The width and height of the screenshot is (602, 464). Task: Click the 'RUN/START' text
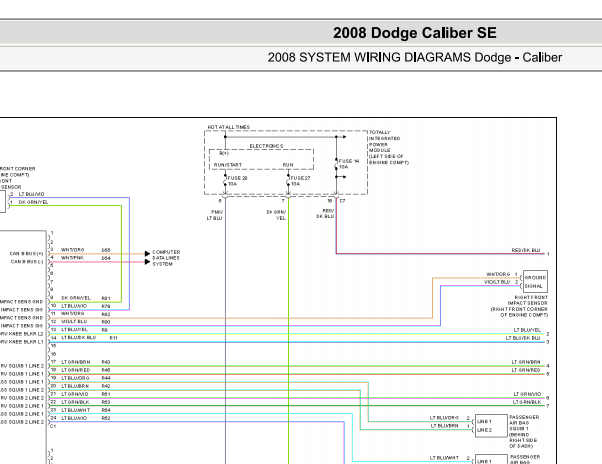pos(228,165)
